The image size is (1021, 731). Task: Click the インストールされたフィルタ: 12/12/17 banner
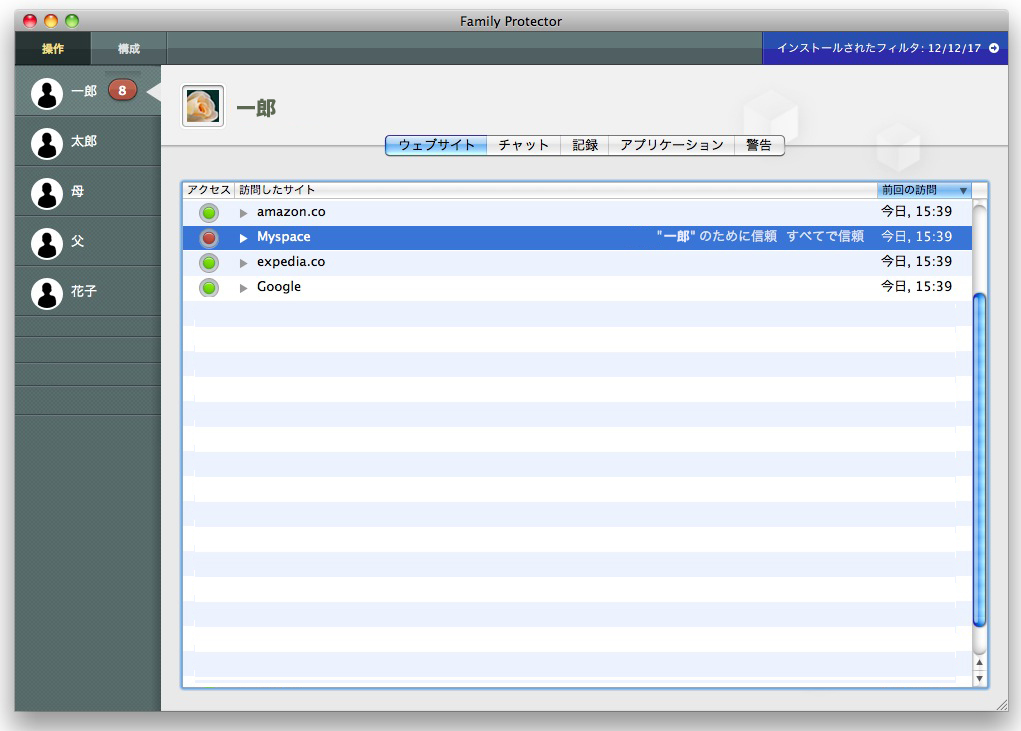point(885,48)
